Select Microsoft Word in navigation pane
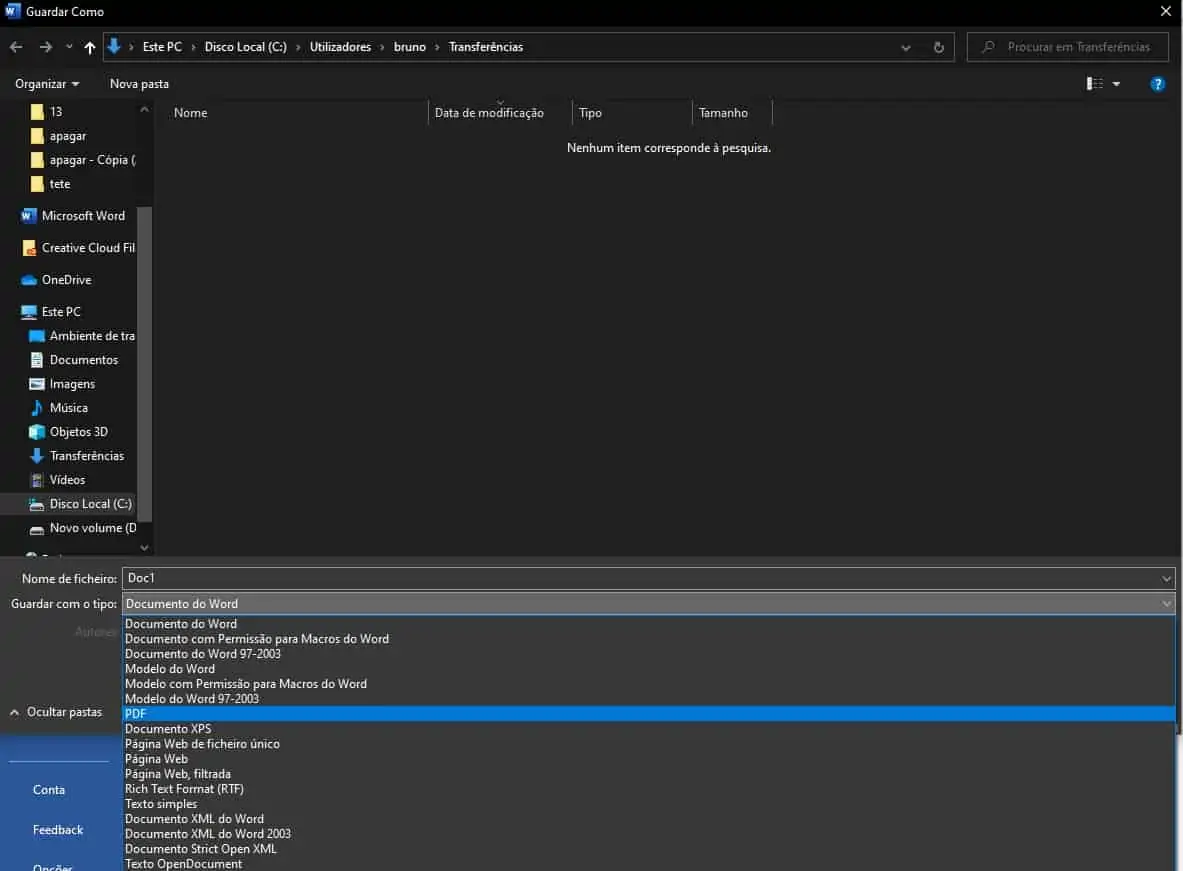Image resolution: width=1183 pixels, height=871 pixels. point(73,216)
